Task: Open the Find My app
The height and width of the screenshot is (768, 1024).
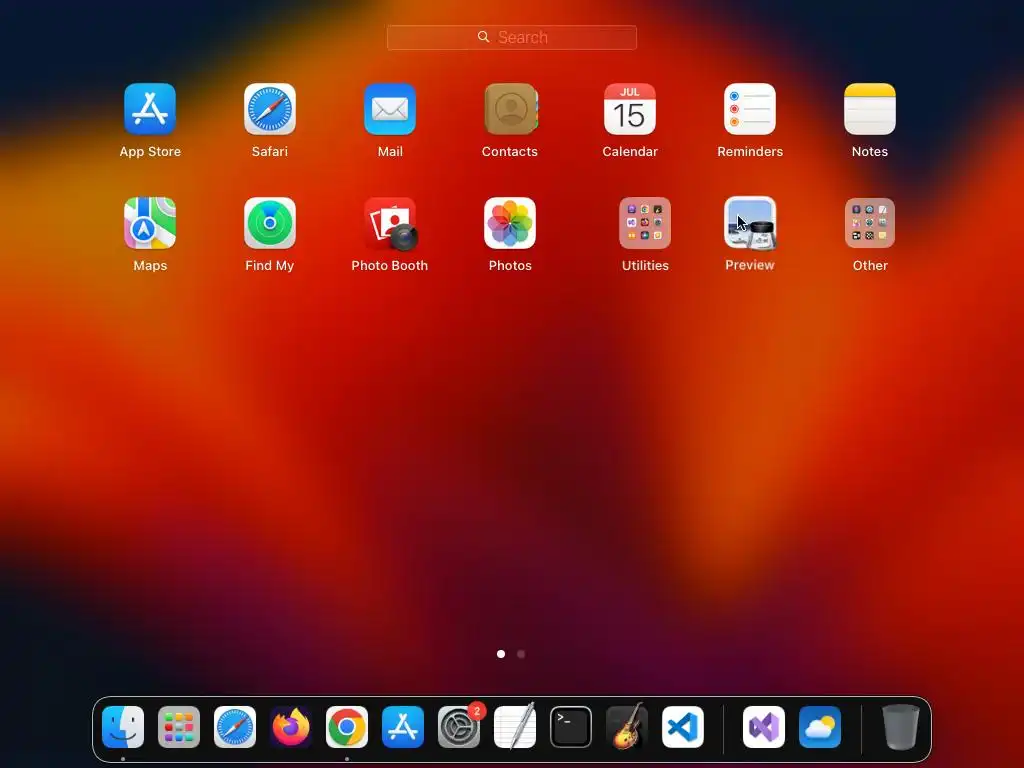Action: tap(270, 223)
